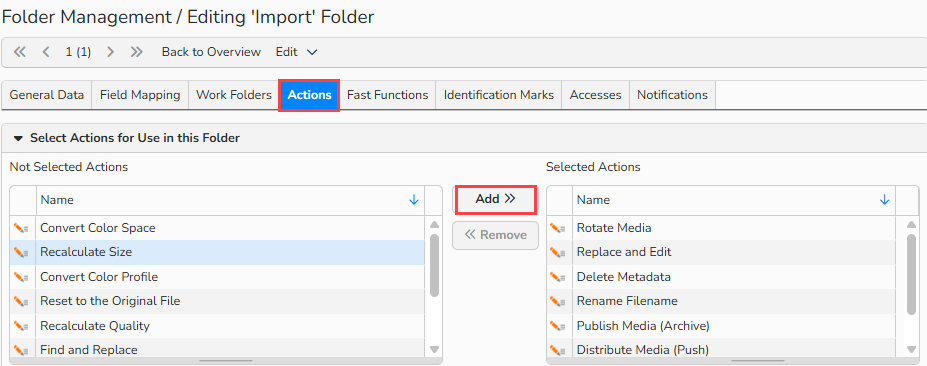Go to first record double-chevron
This screenshot has height=366, width=927.
(20, 52)
